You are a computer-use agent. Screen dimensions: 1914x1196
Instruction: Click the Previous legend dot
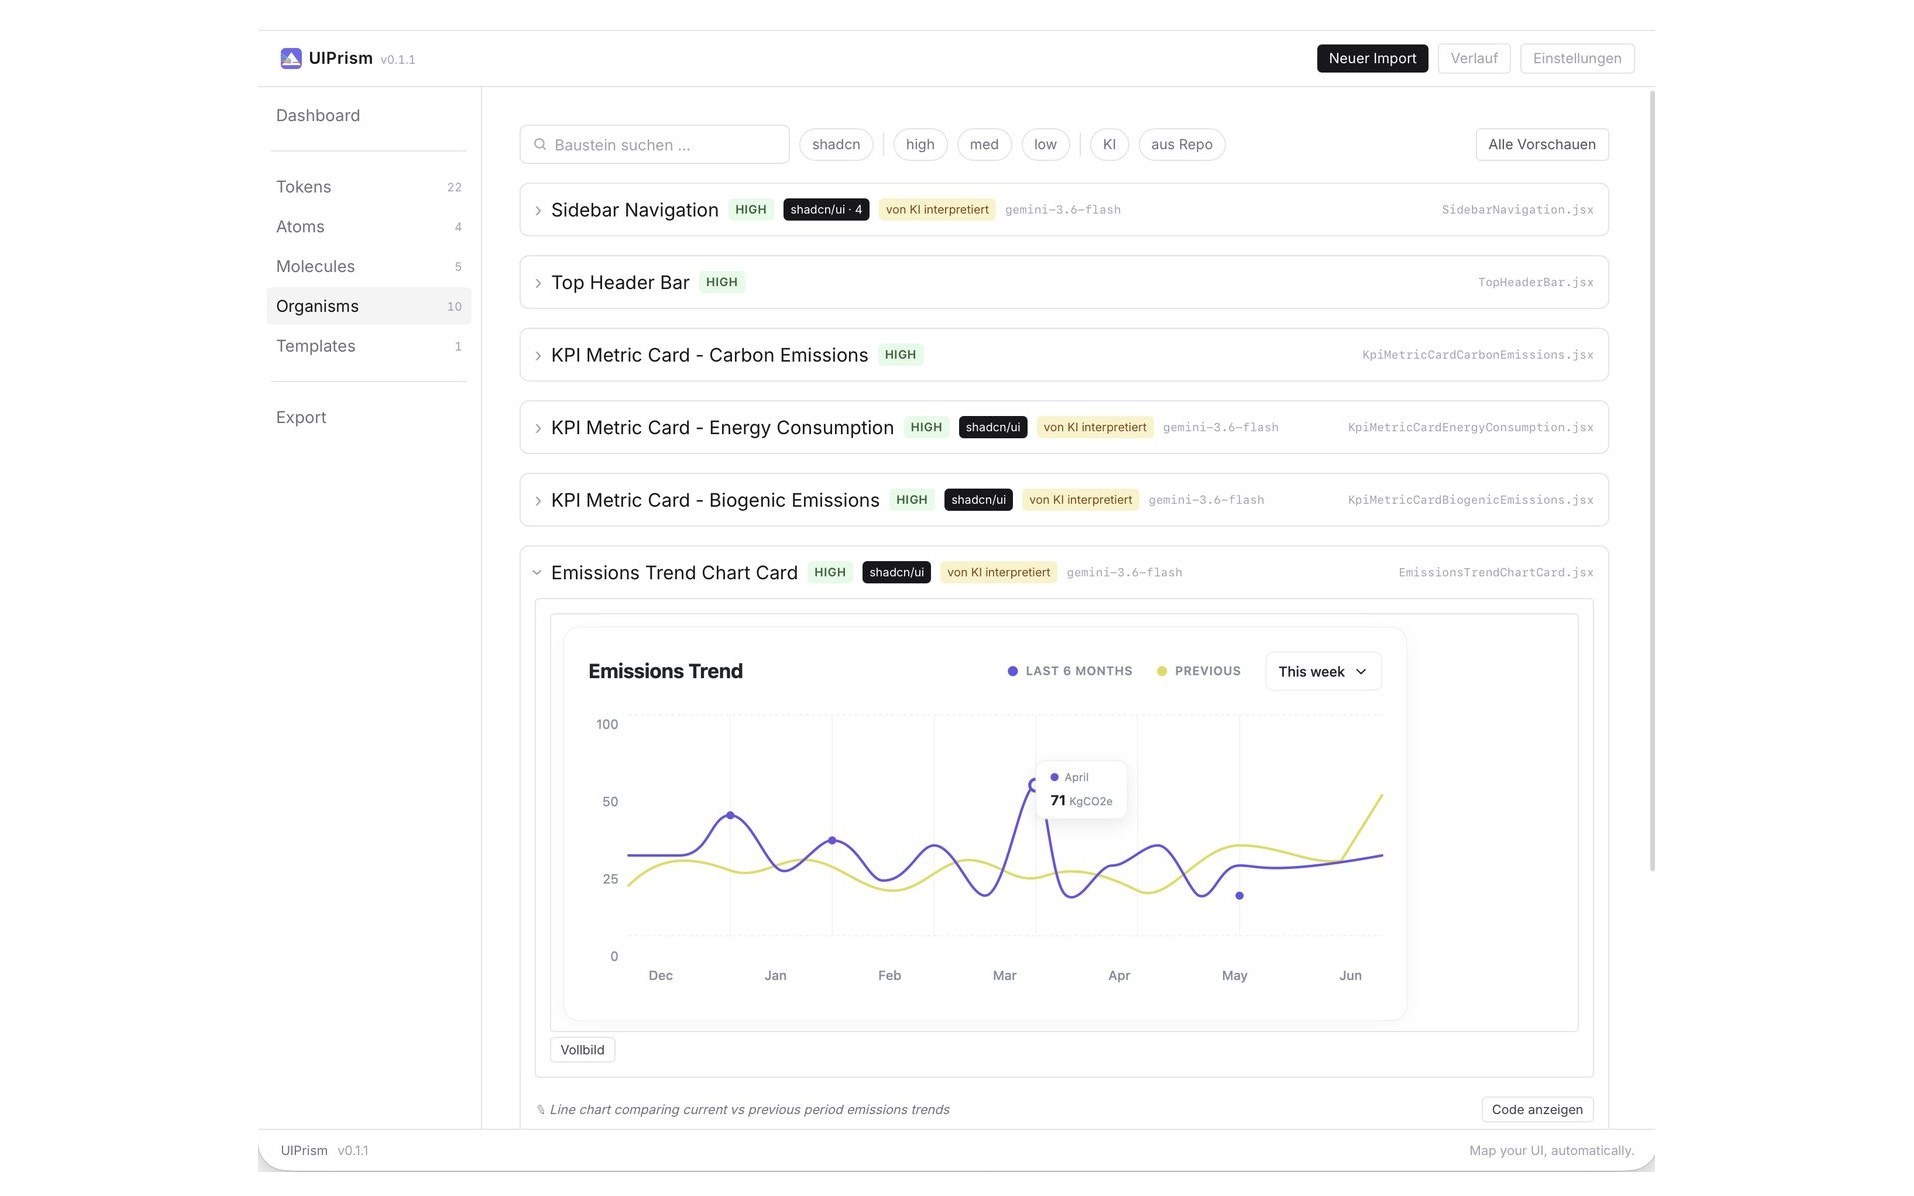pos(1161,671)
